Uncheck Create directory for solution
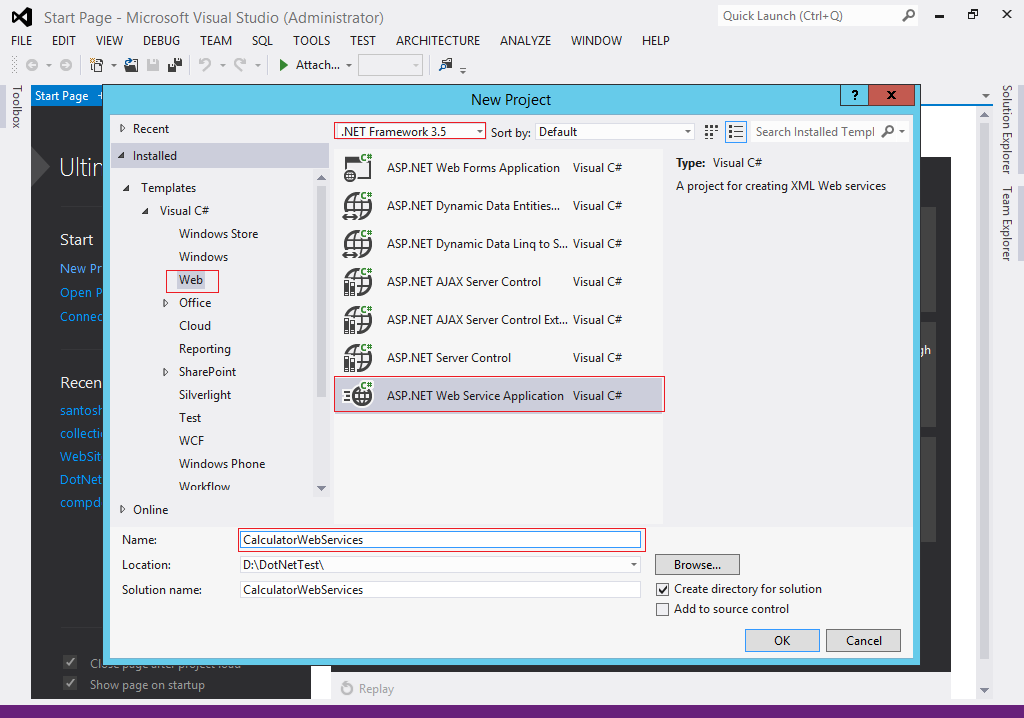 [x=662, y=589]
